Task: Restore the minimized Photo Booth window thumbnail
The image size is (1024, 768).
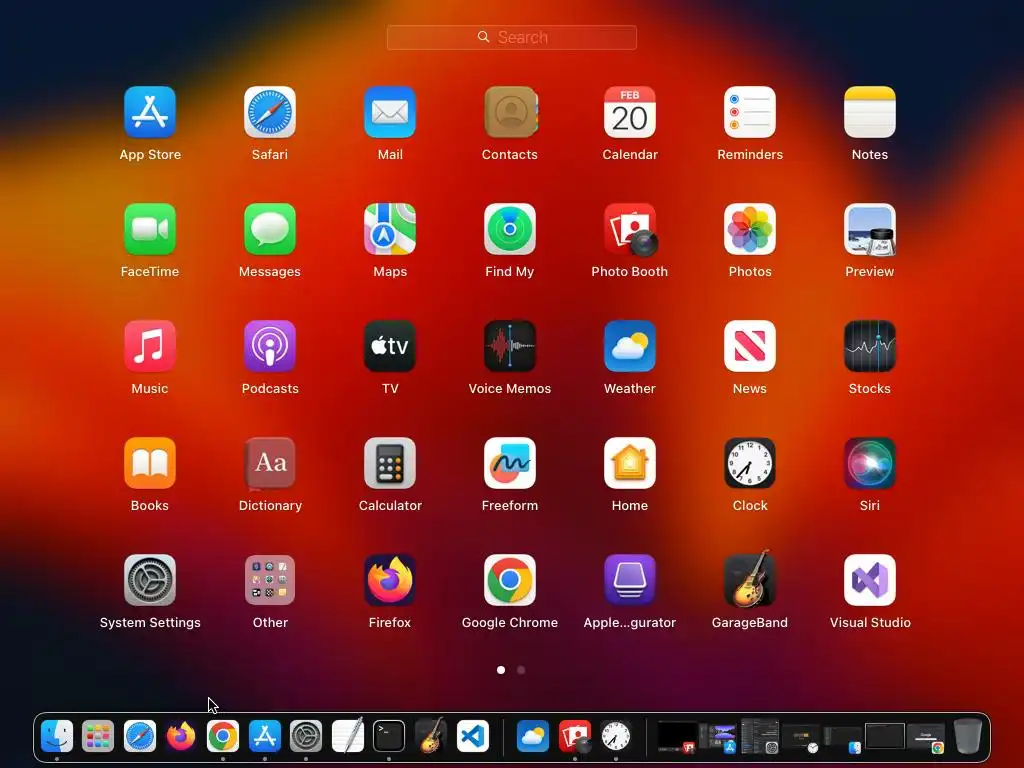Action: (x=677, y=737)
